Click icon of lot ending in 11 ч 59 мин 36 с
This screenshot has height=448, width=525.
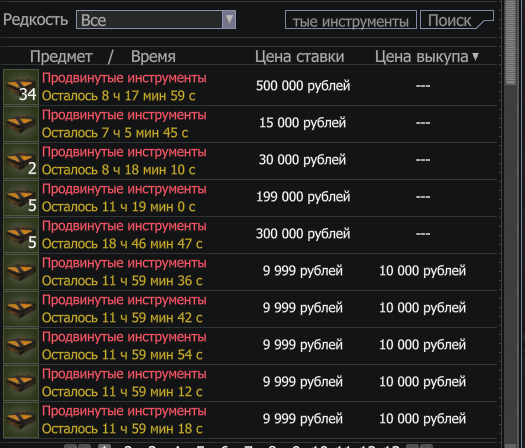21,272
